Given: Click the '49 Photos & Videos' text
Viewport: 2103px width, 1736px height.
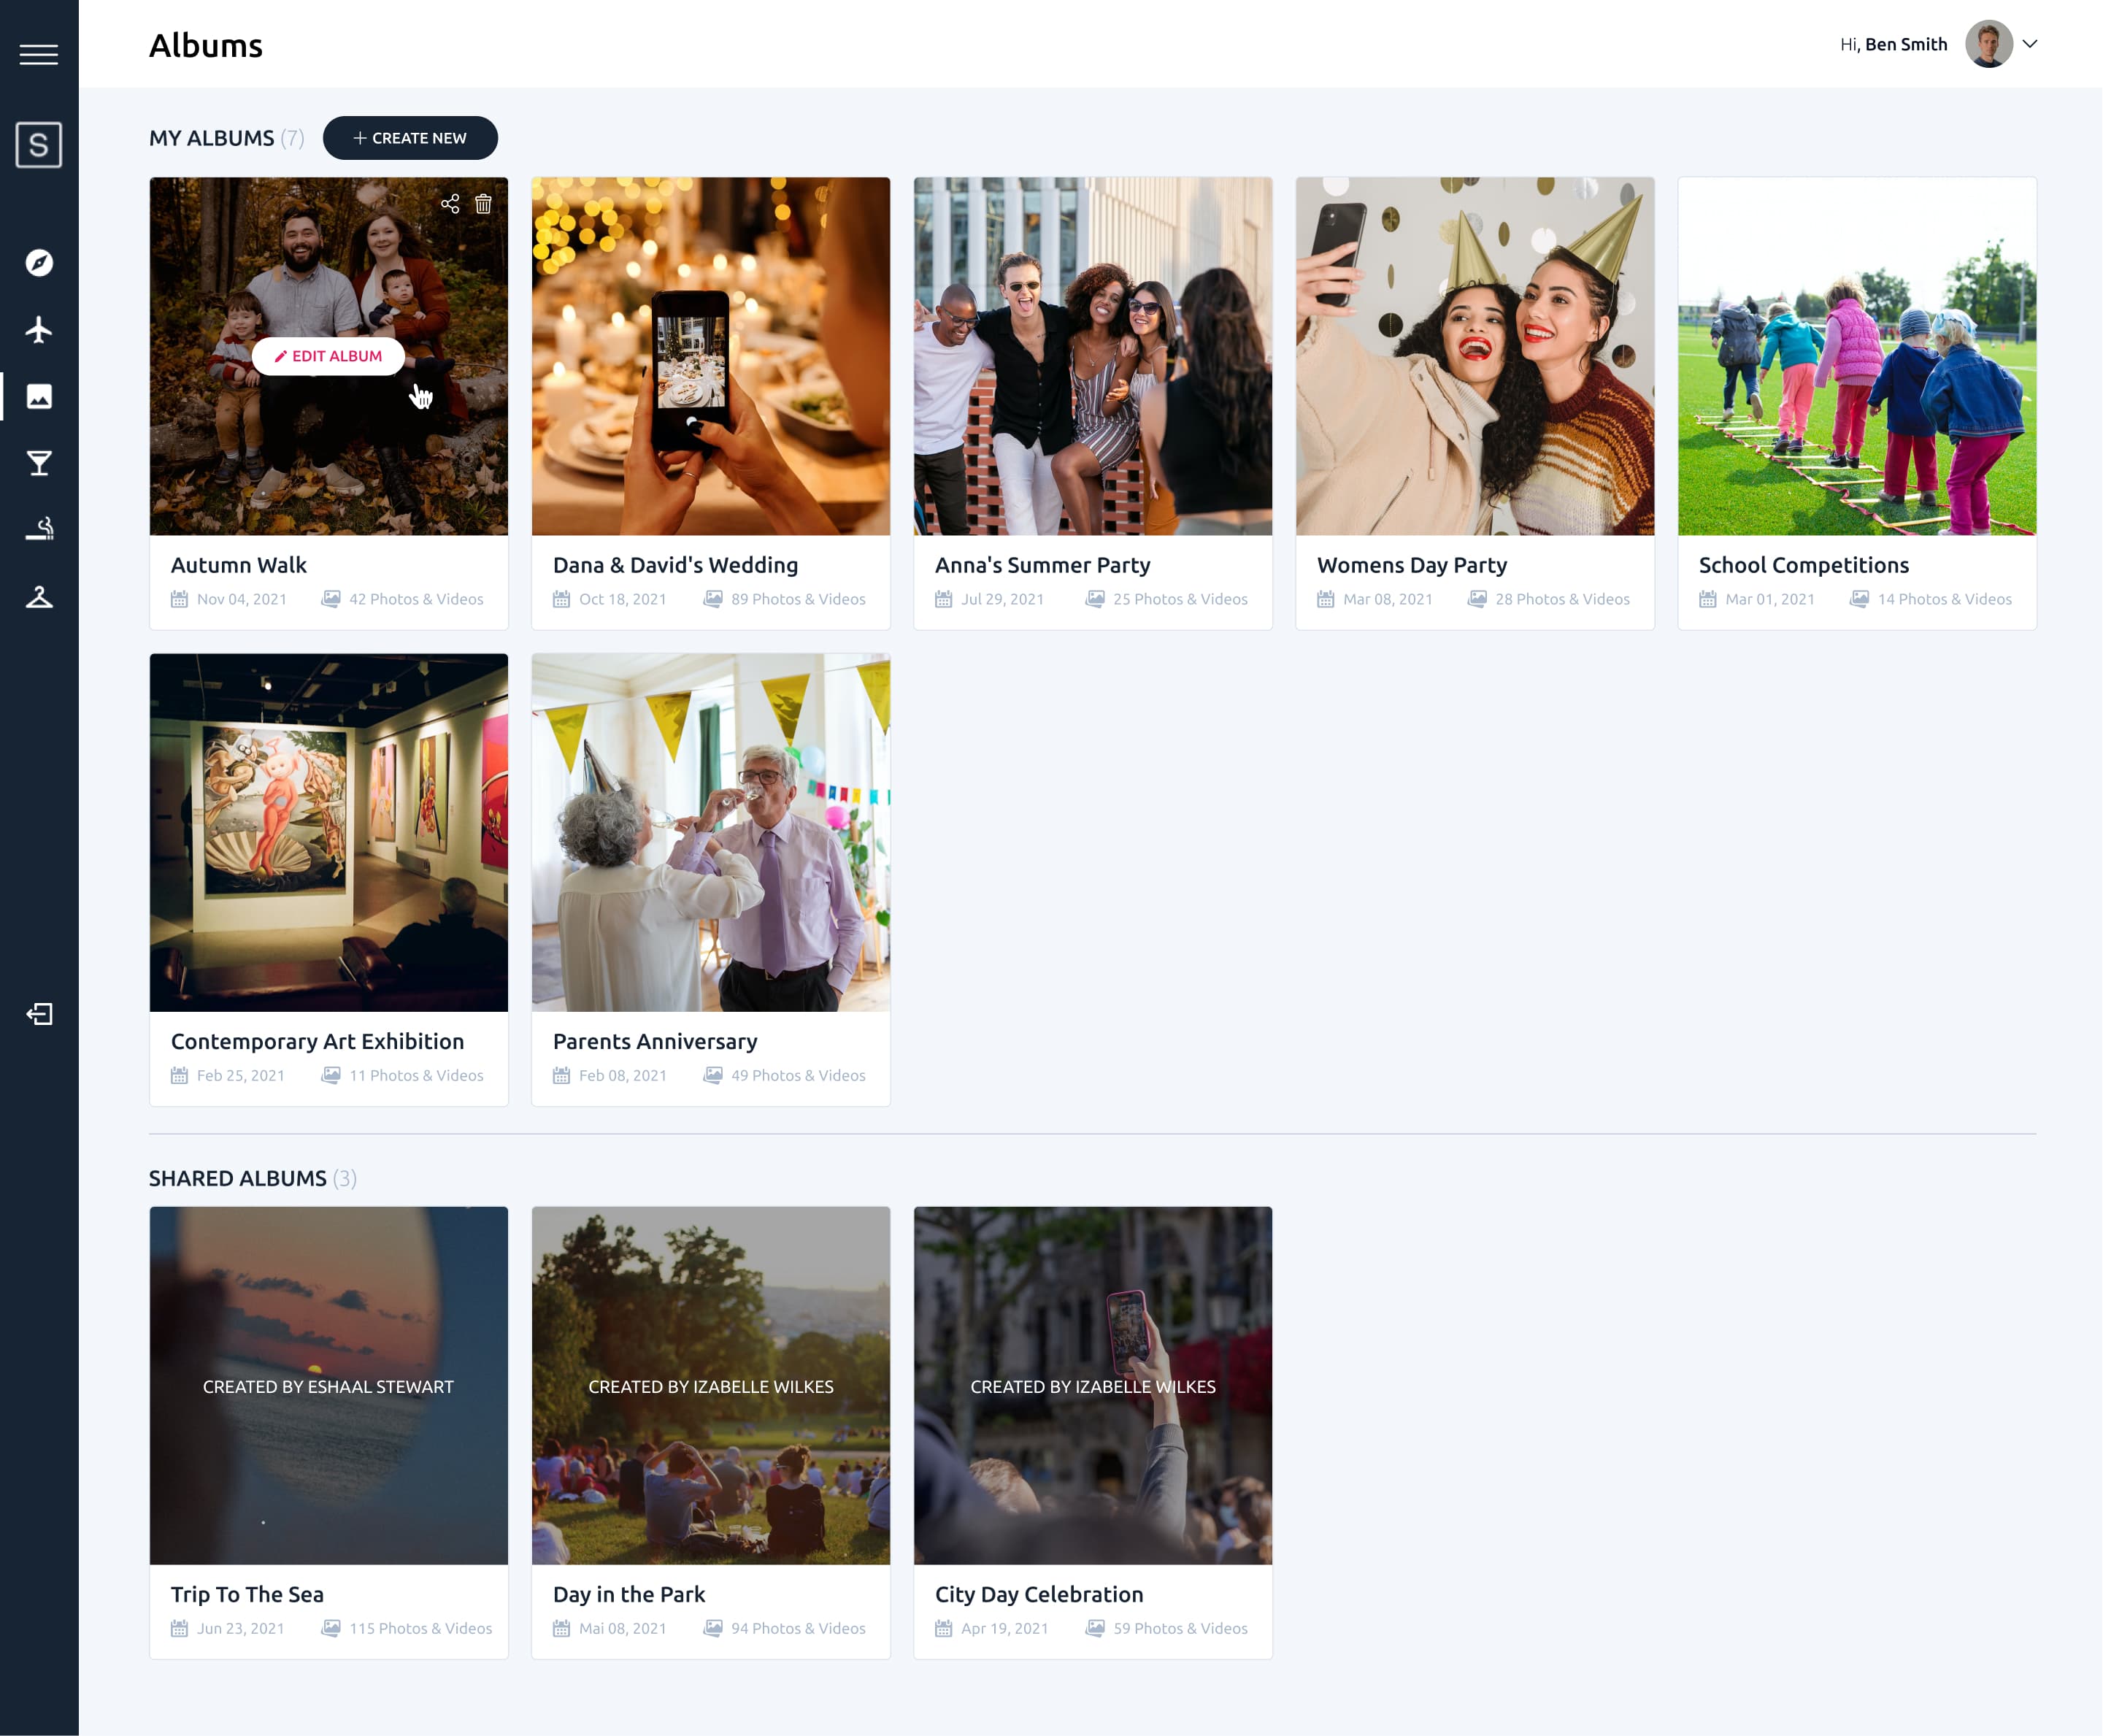Looking at the screenshot, I should (798, 1075).
